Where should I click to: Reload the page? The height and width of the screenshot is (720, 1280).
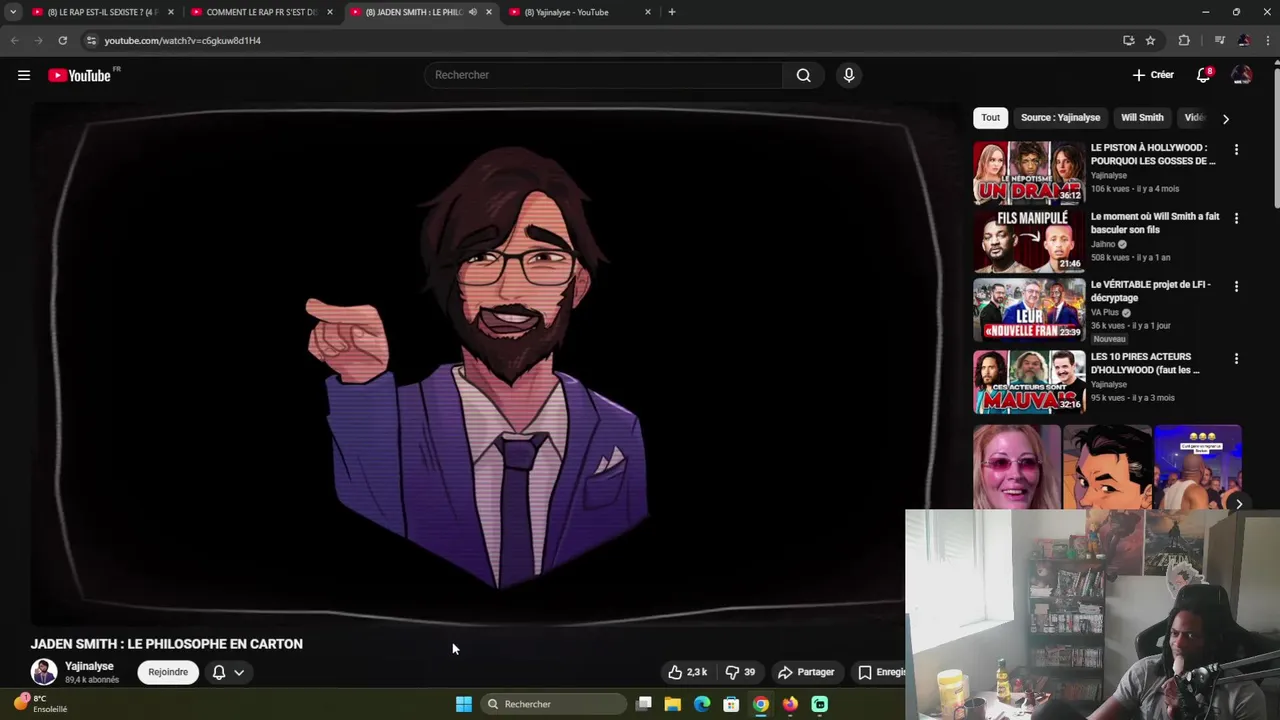tap(62, 40)
